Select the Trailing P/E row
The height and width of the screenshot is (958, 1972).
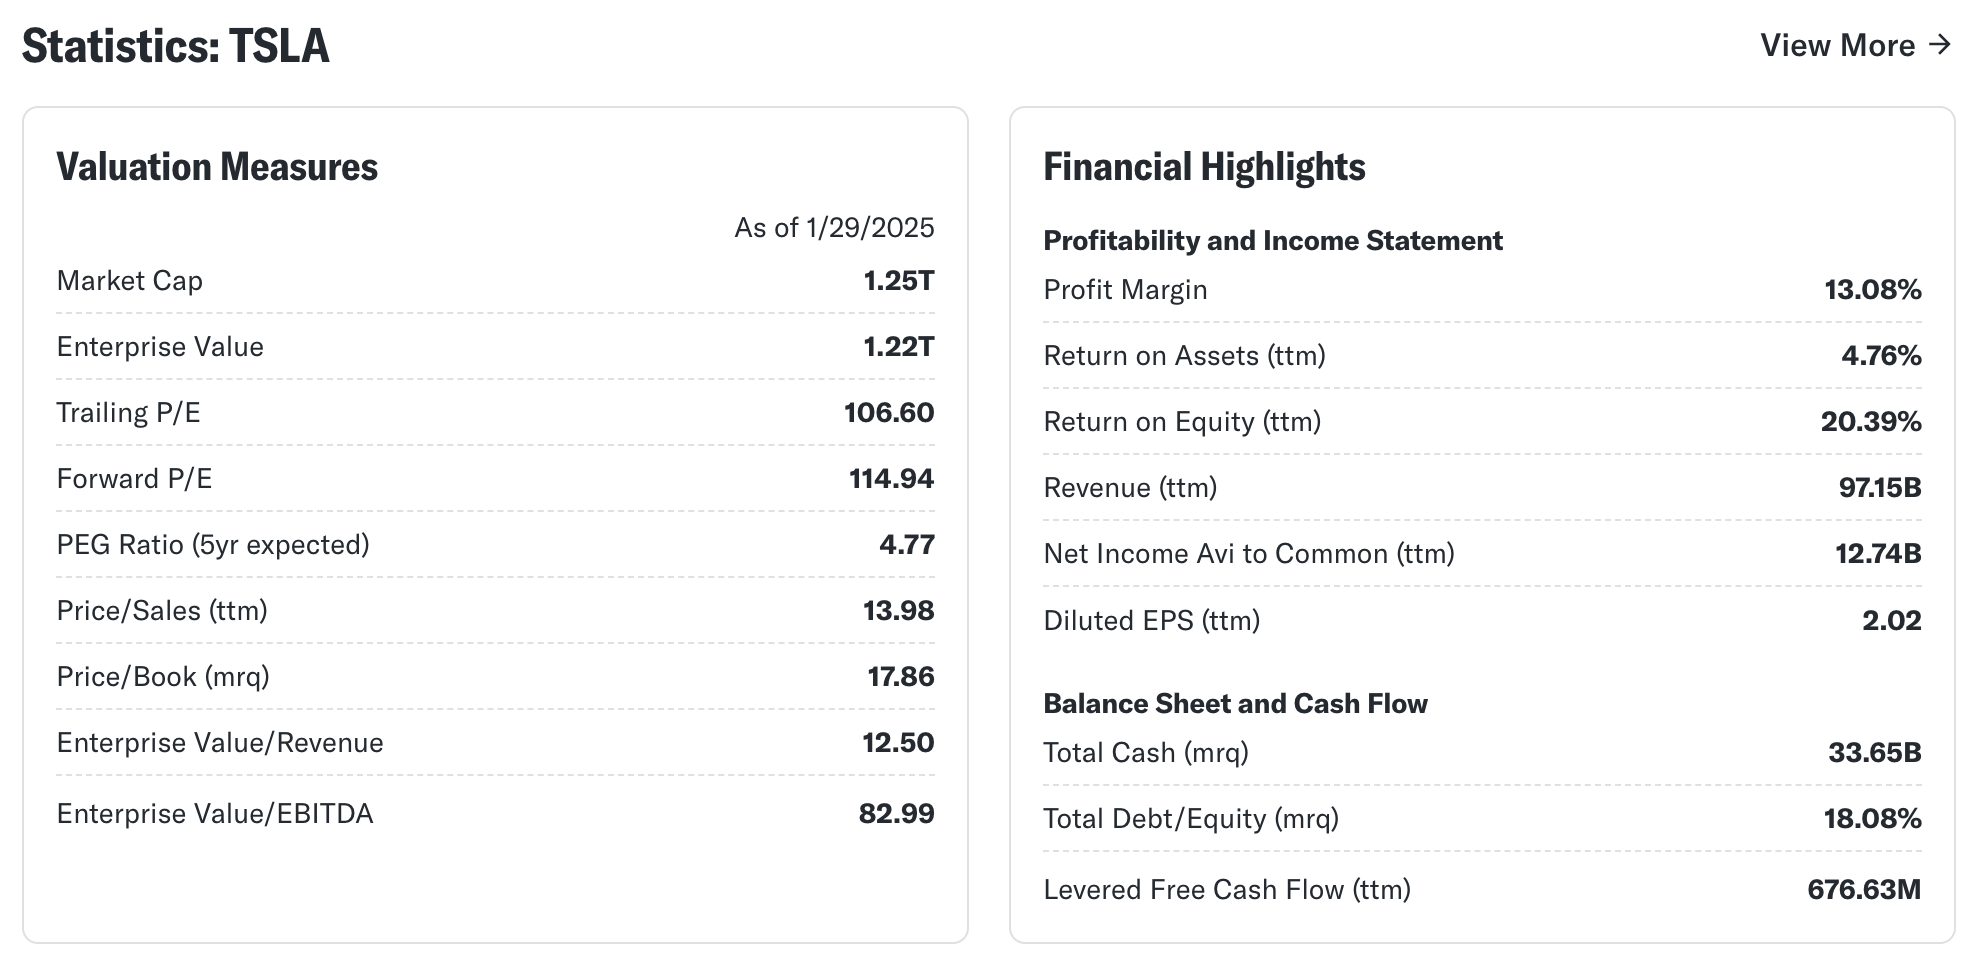click(x=495, y=413)
